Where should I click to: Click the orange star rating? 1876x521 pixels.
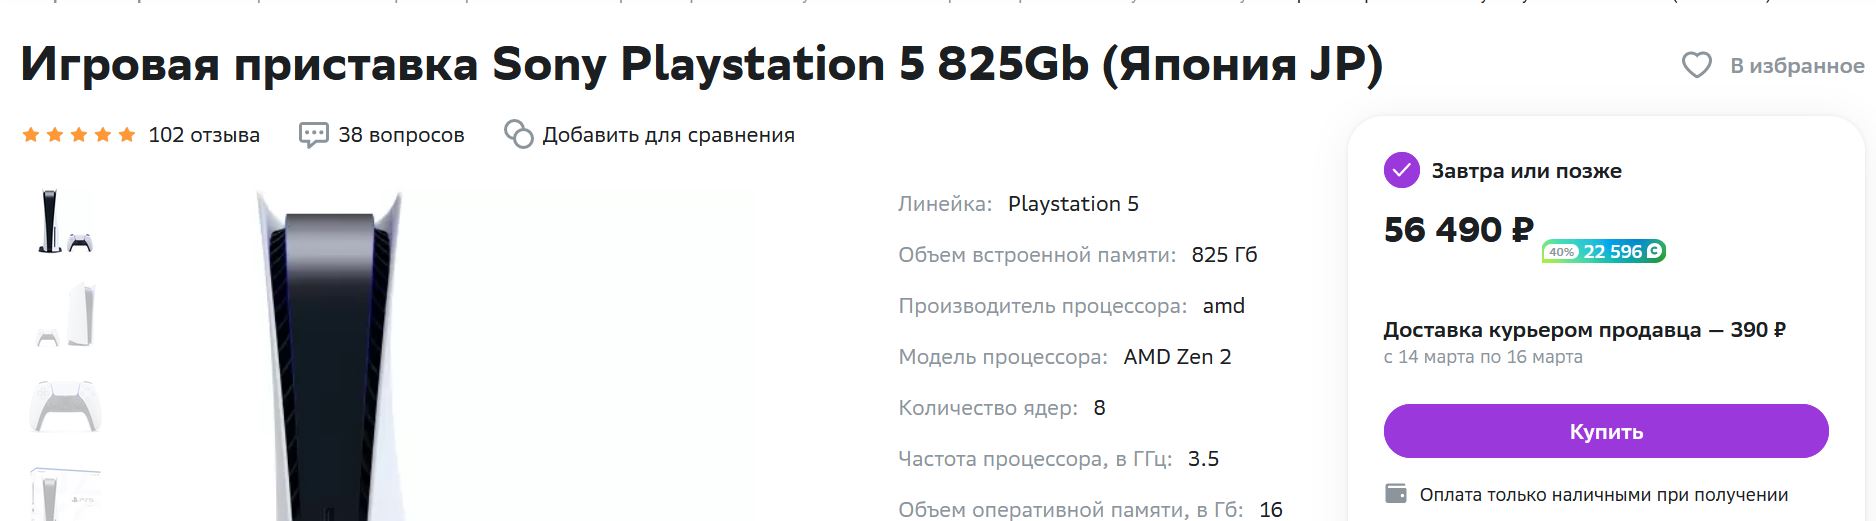click(79, 135)
